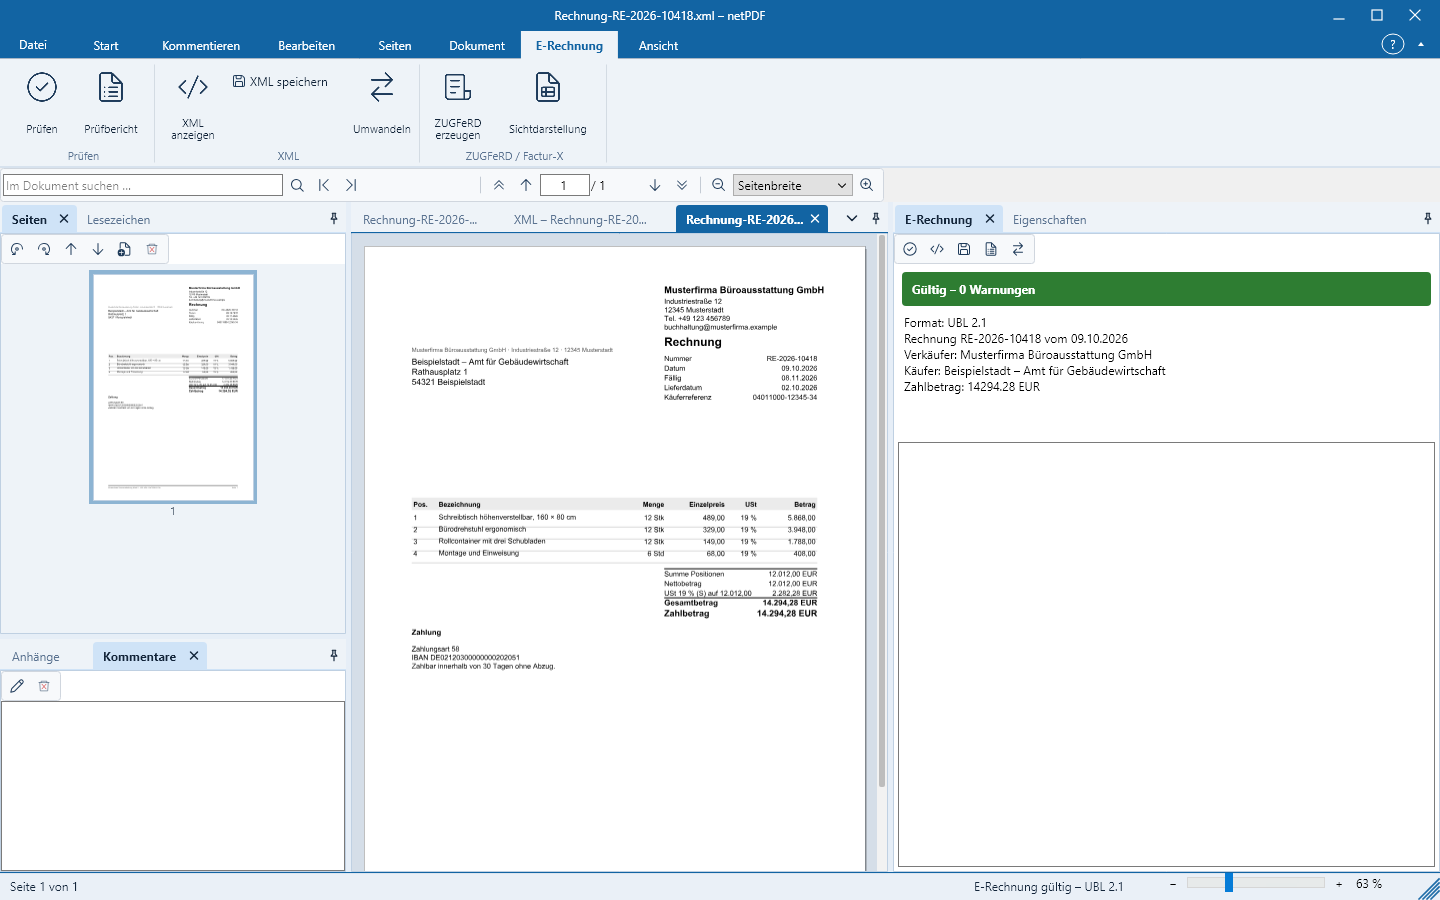
Task: Move page down in Seiten panel
Action: point(98,249)
